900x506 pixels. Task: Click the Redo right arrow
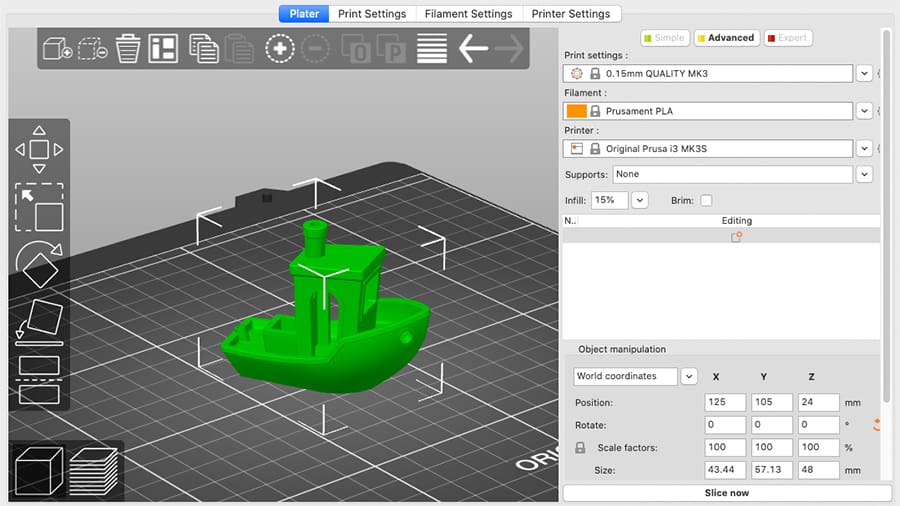(509, 49)
